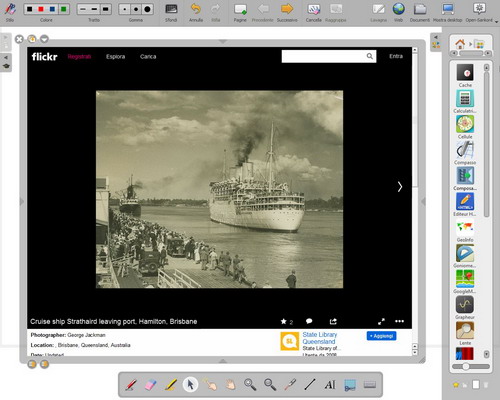Select the zoom in magnifier tool
Image resolution: width=500 pixels, height=400 pixels.
click(250, 385)
